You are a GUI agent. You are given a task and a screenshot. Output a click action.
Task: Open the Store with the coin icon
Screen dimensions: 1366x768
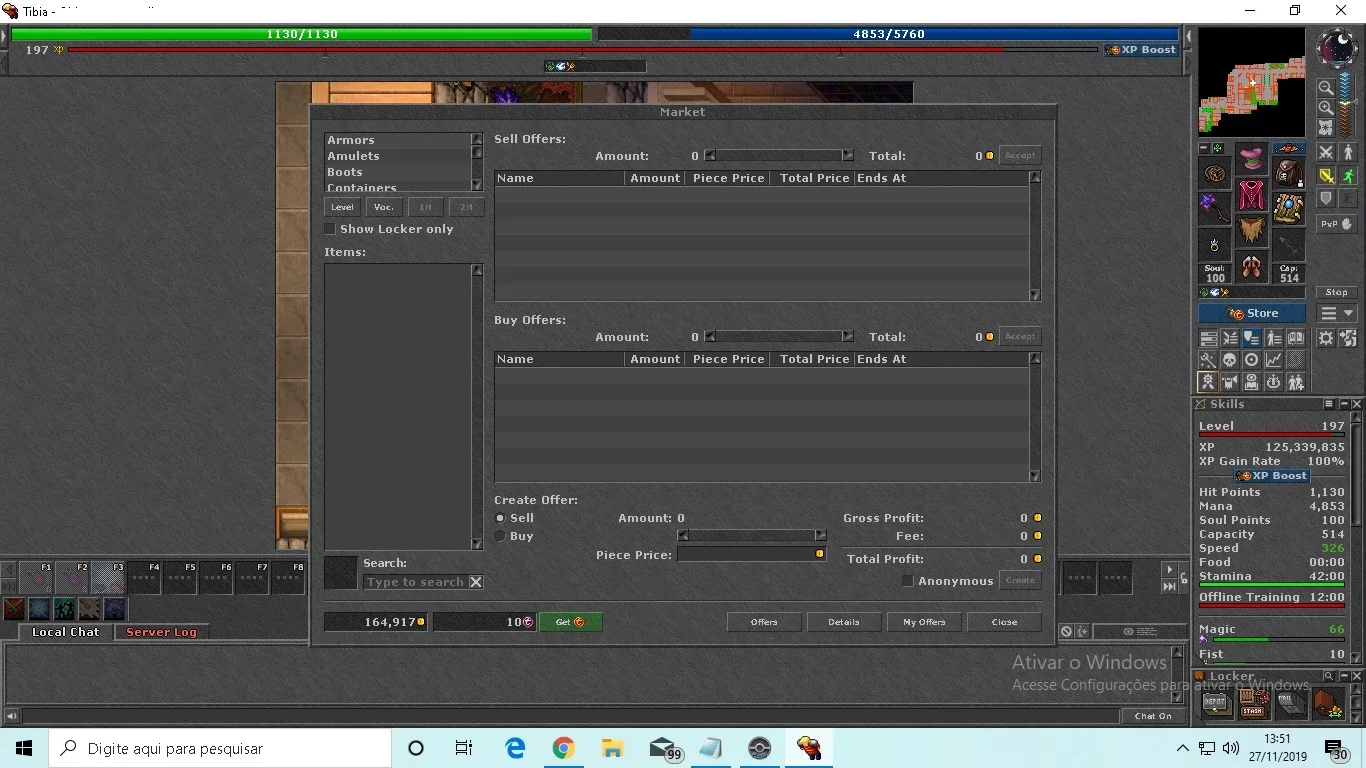point(1252,313)
